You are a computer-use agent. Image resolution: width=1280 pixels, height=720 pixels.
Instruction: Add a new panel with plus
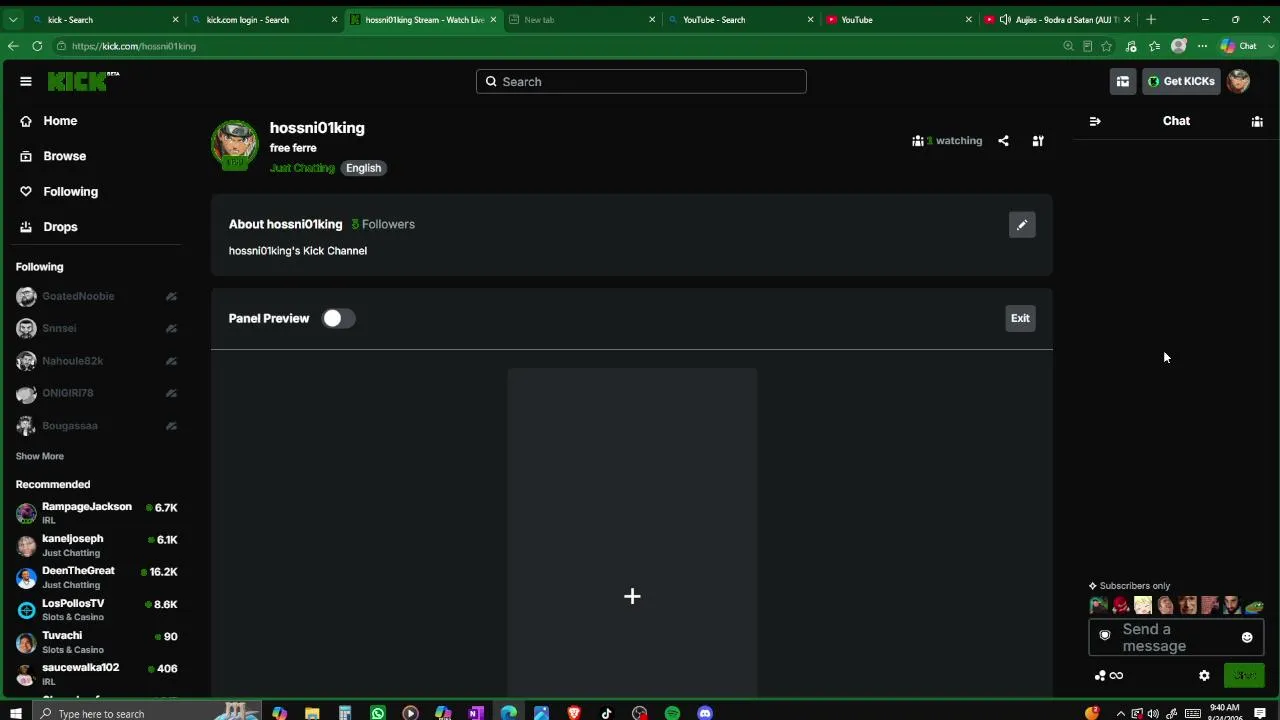click(632, 597)
